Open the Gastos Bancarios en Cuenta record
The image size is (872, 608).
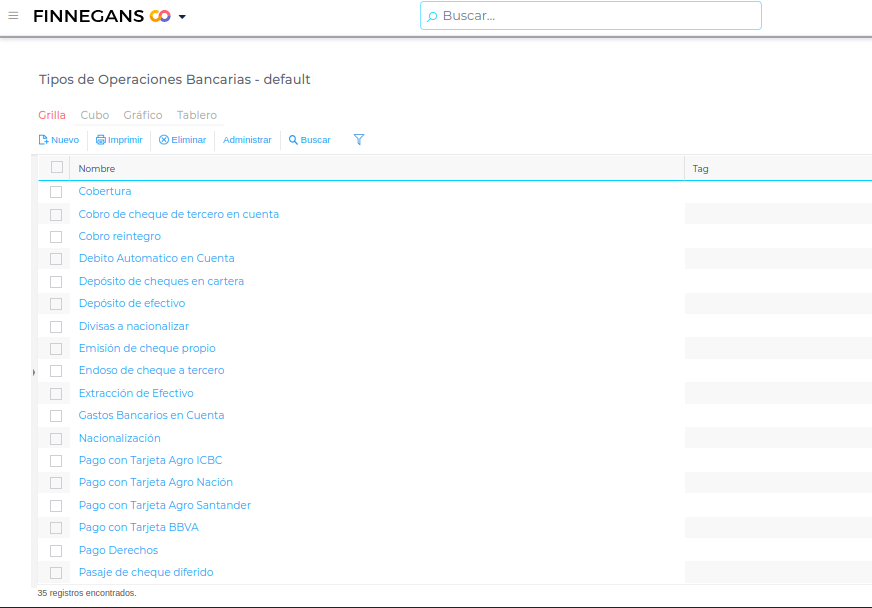coord(151,415)
